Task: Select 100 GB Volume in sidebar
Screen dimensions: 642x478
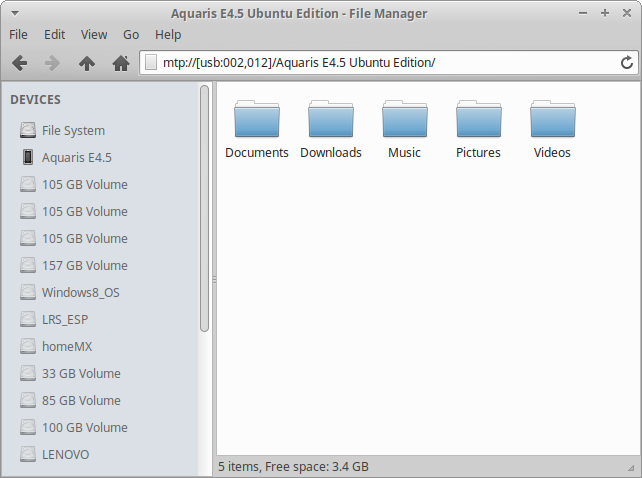Action: 85,428
